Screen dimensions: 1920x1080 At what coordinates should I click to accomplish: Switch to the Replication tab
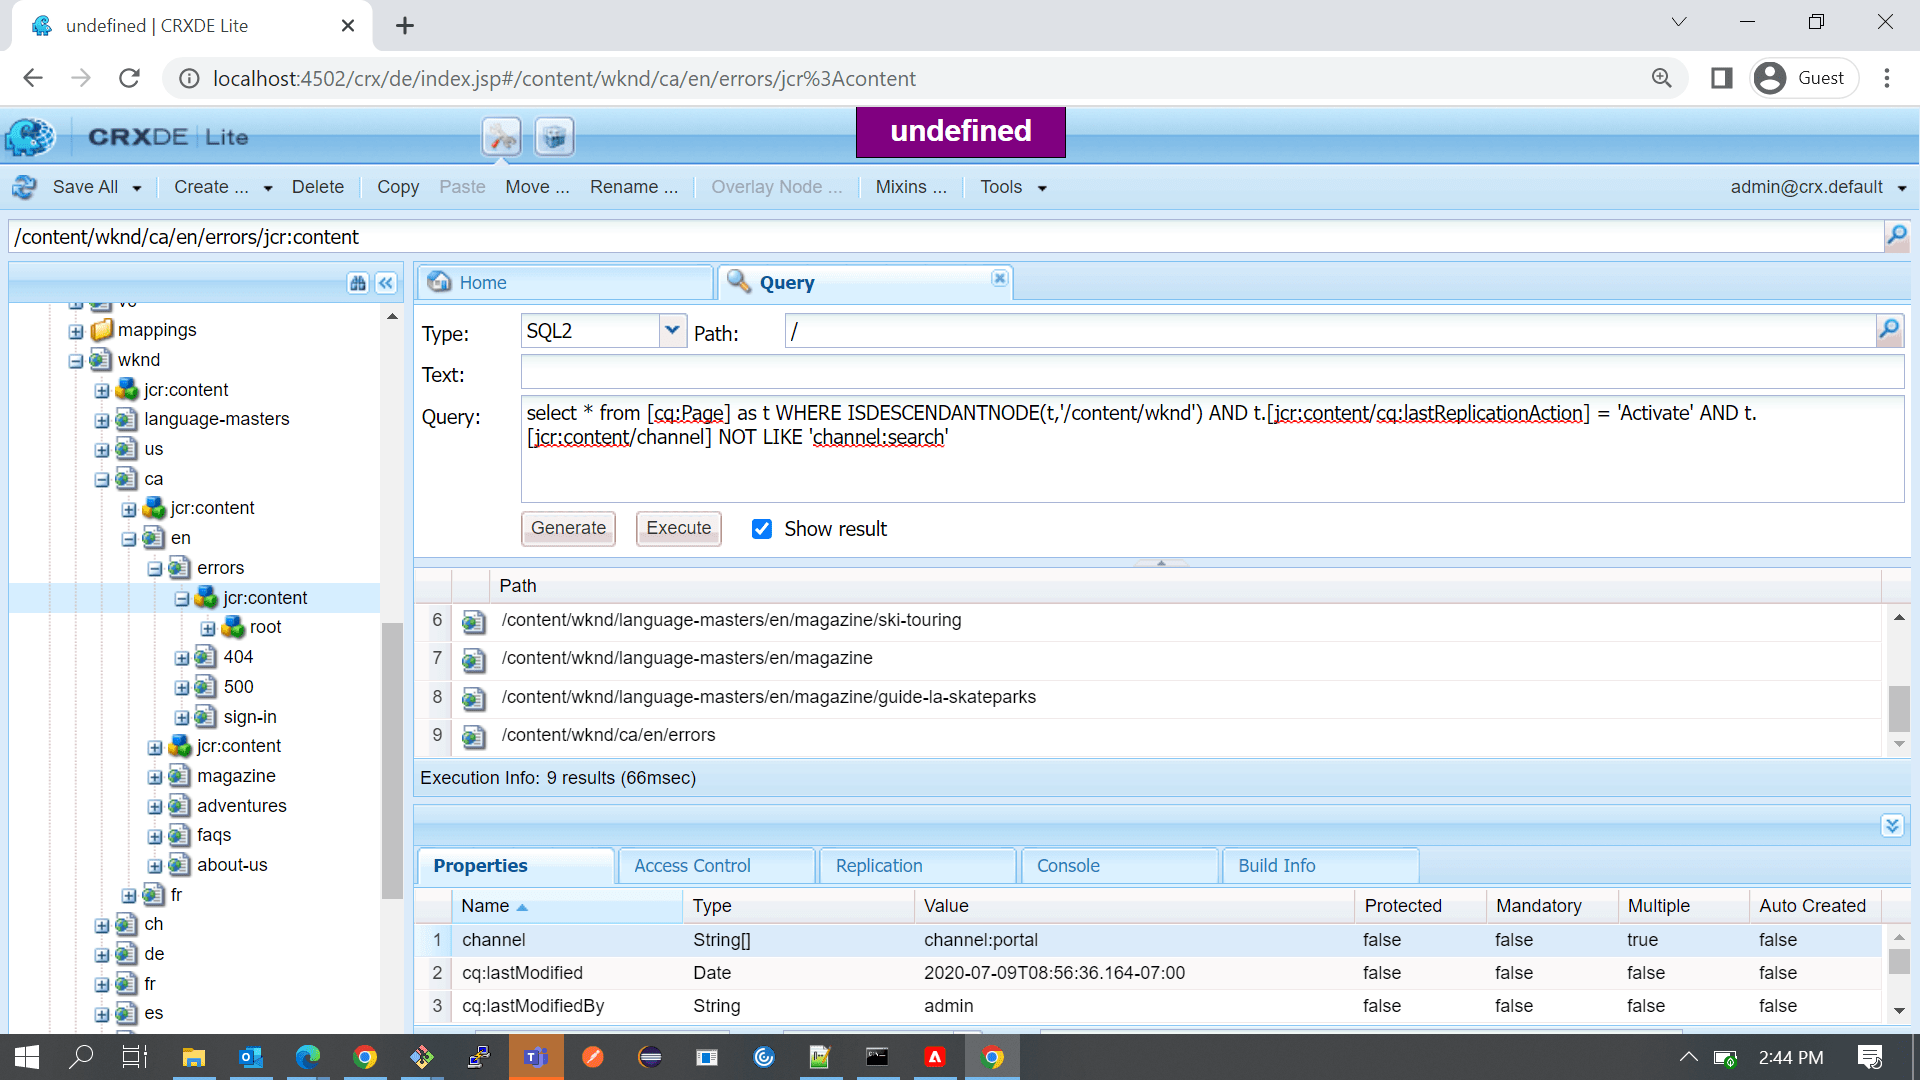click(877, 865)
